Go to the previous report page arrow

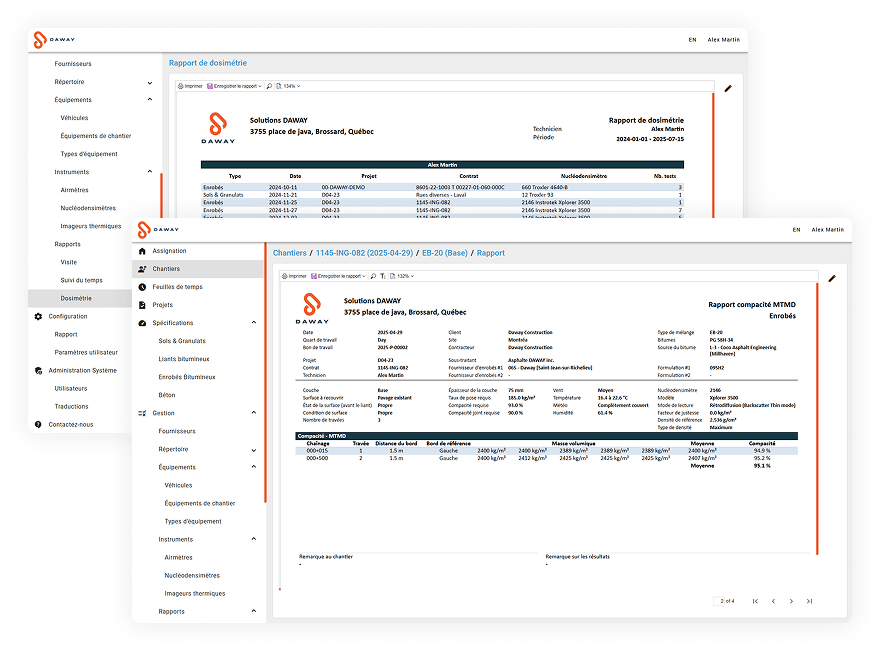pyautogui.click(x=772, y=601)
